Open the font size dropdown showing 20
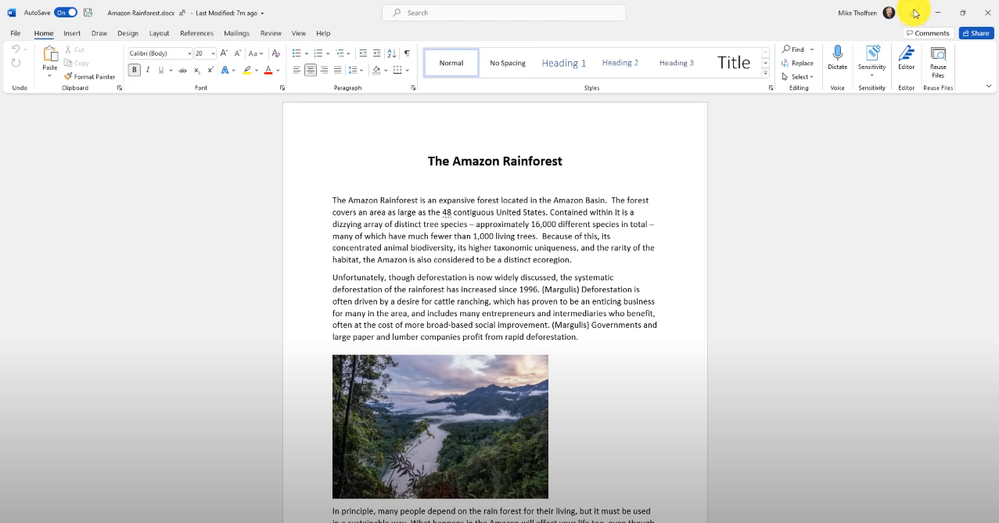Image resolution: width=999 pixels, height=523 pixels. click(x=213, y=54)
